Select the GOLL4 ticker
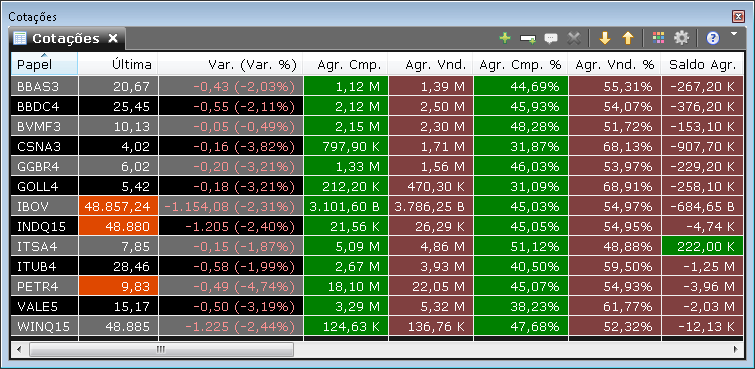755x369 pixels. [x=38, y=186]
